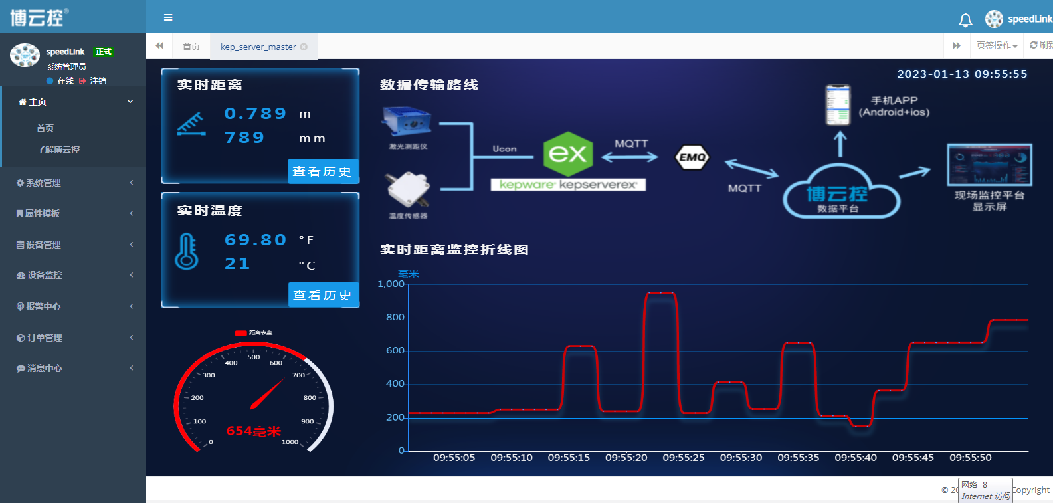View history for real-time distance
The image size is (1054, 504).
[322, 171]
